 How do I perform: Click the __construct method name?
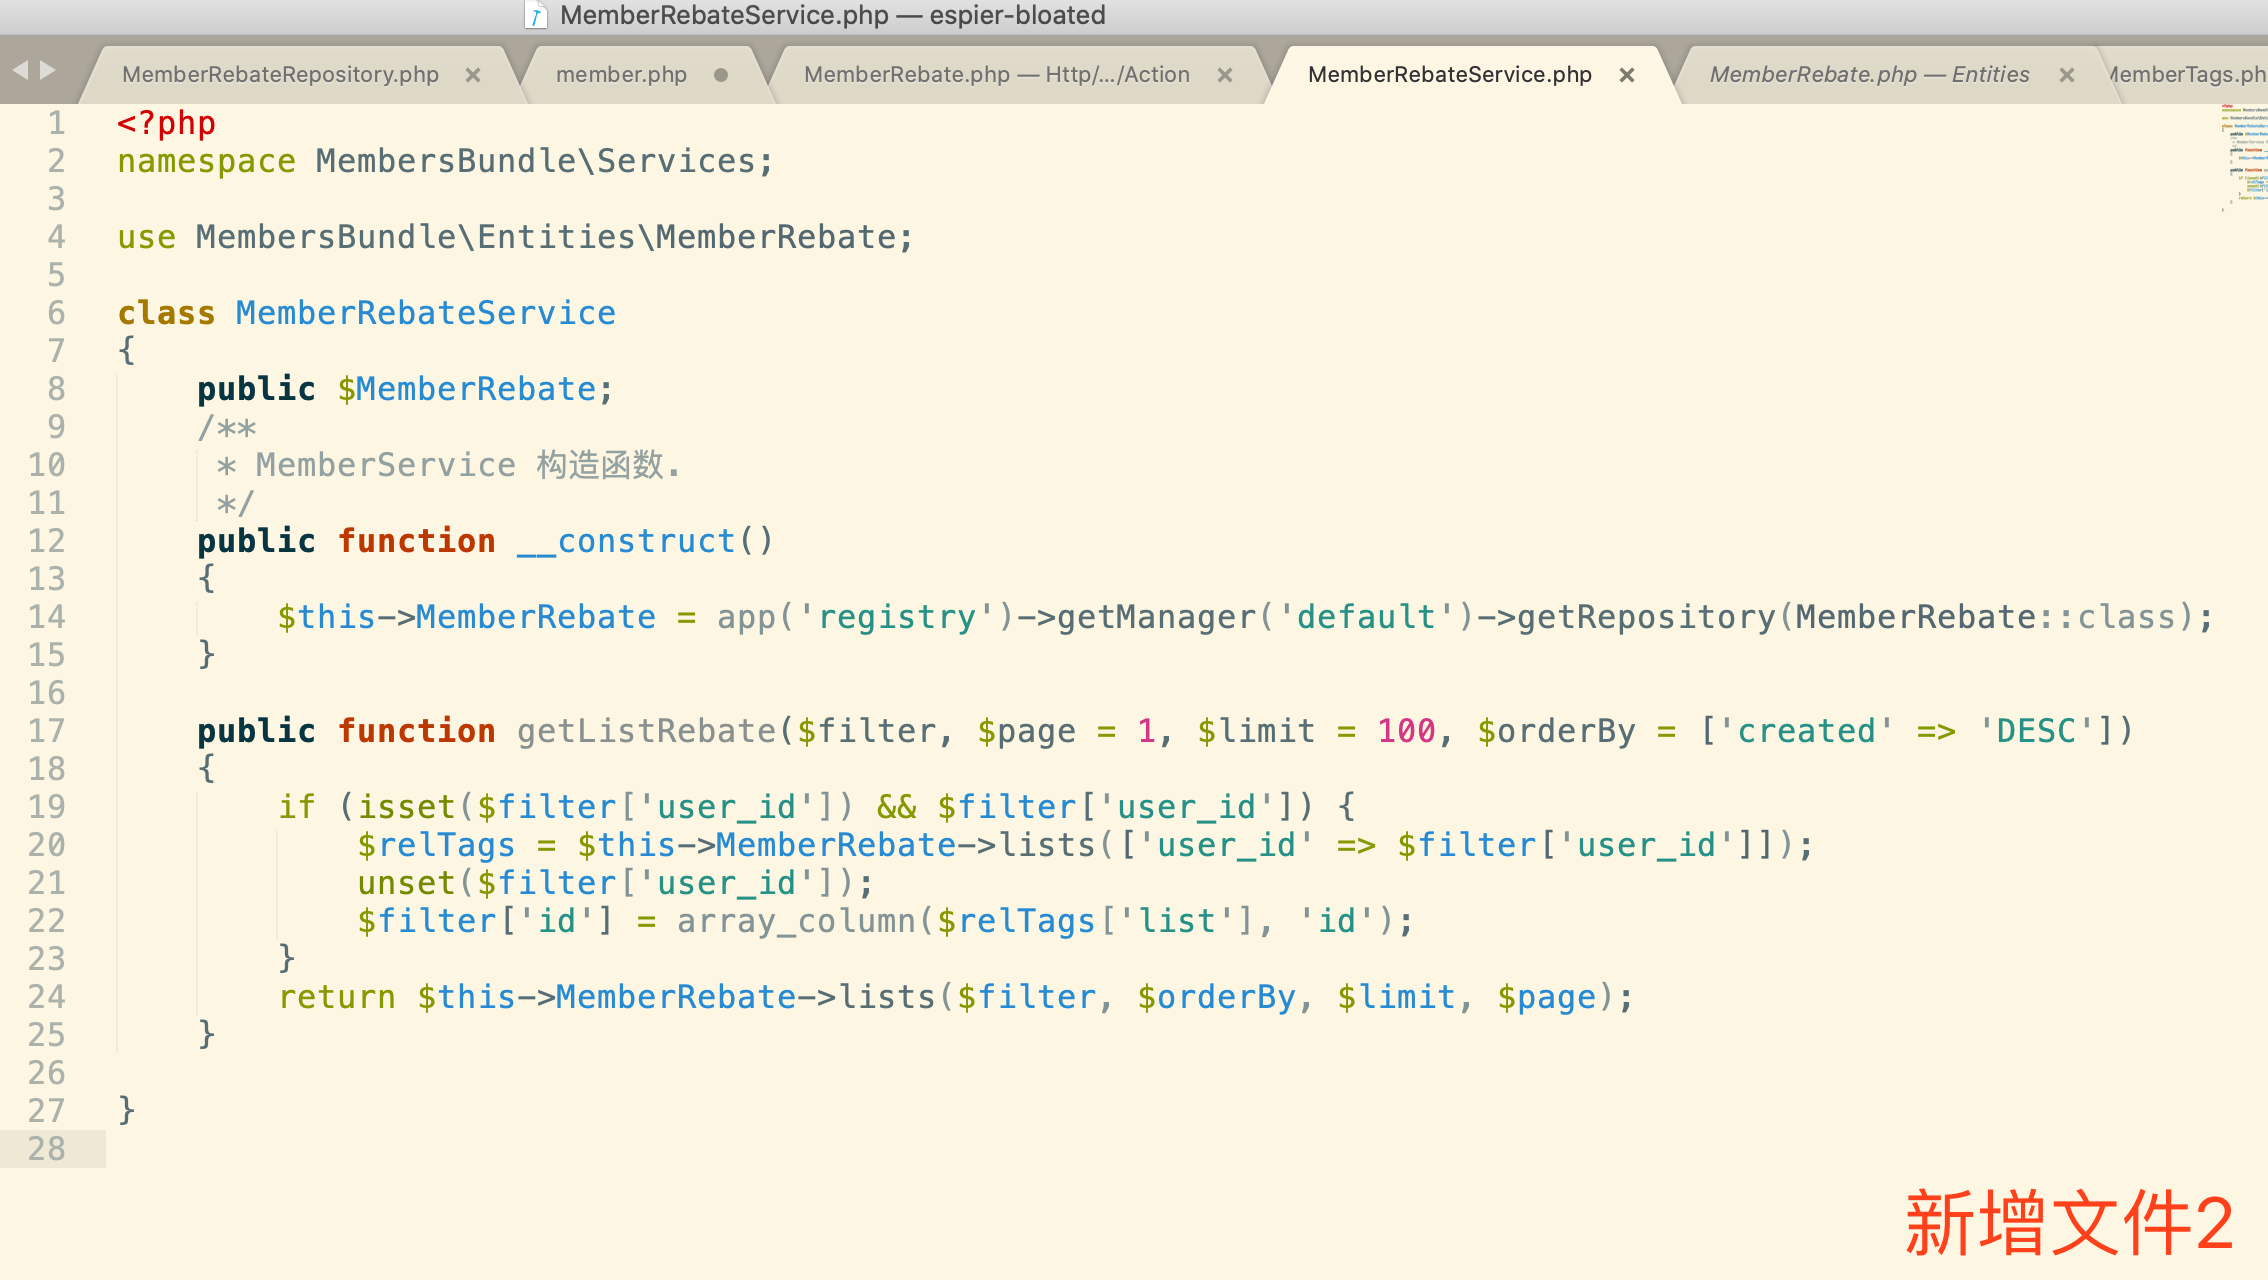tap(627, 541)
